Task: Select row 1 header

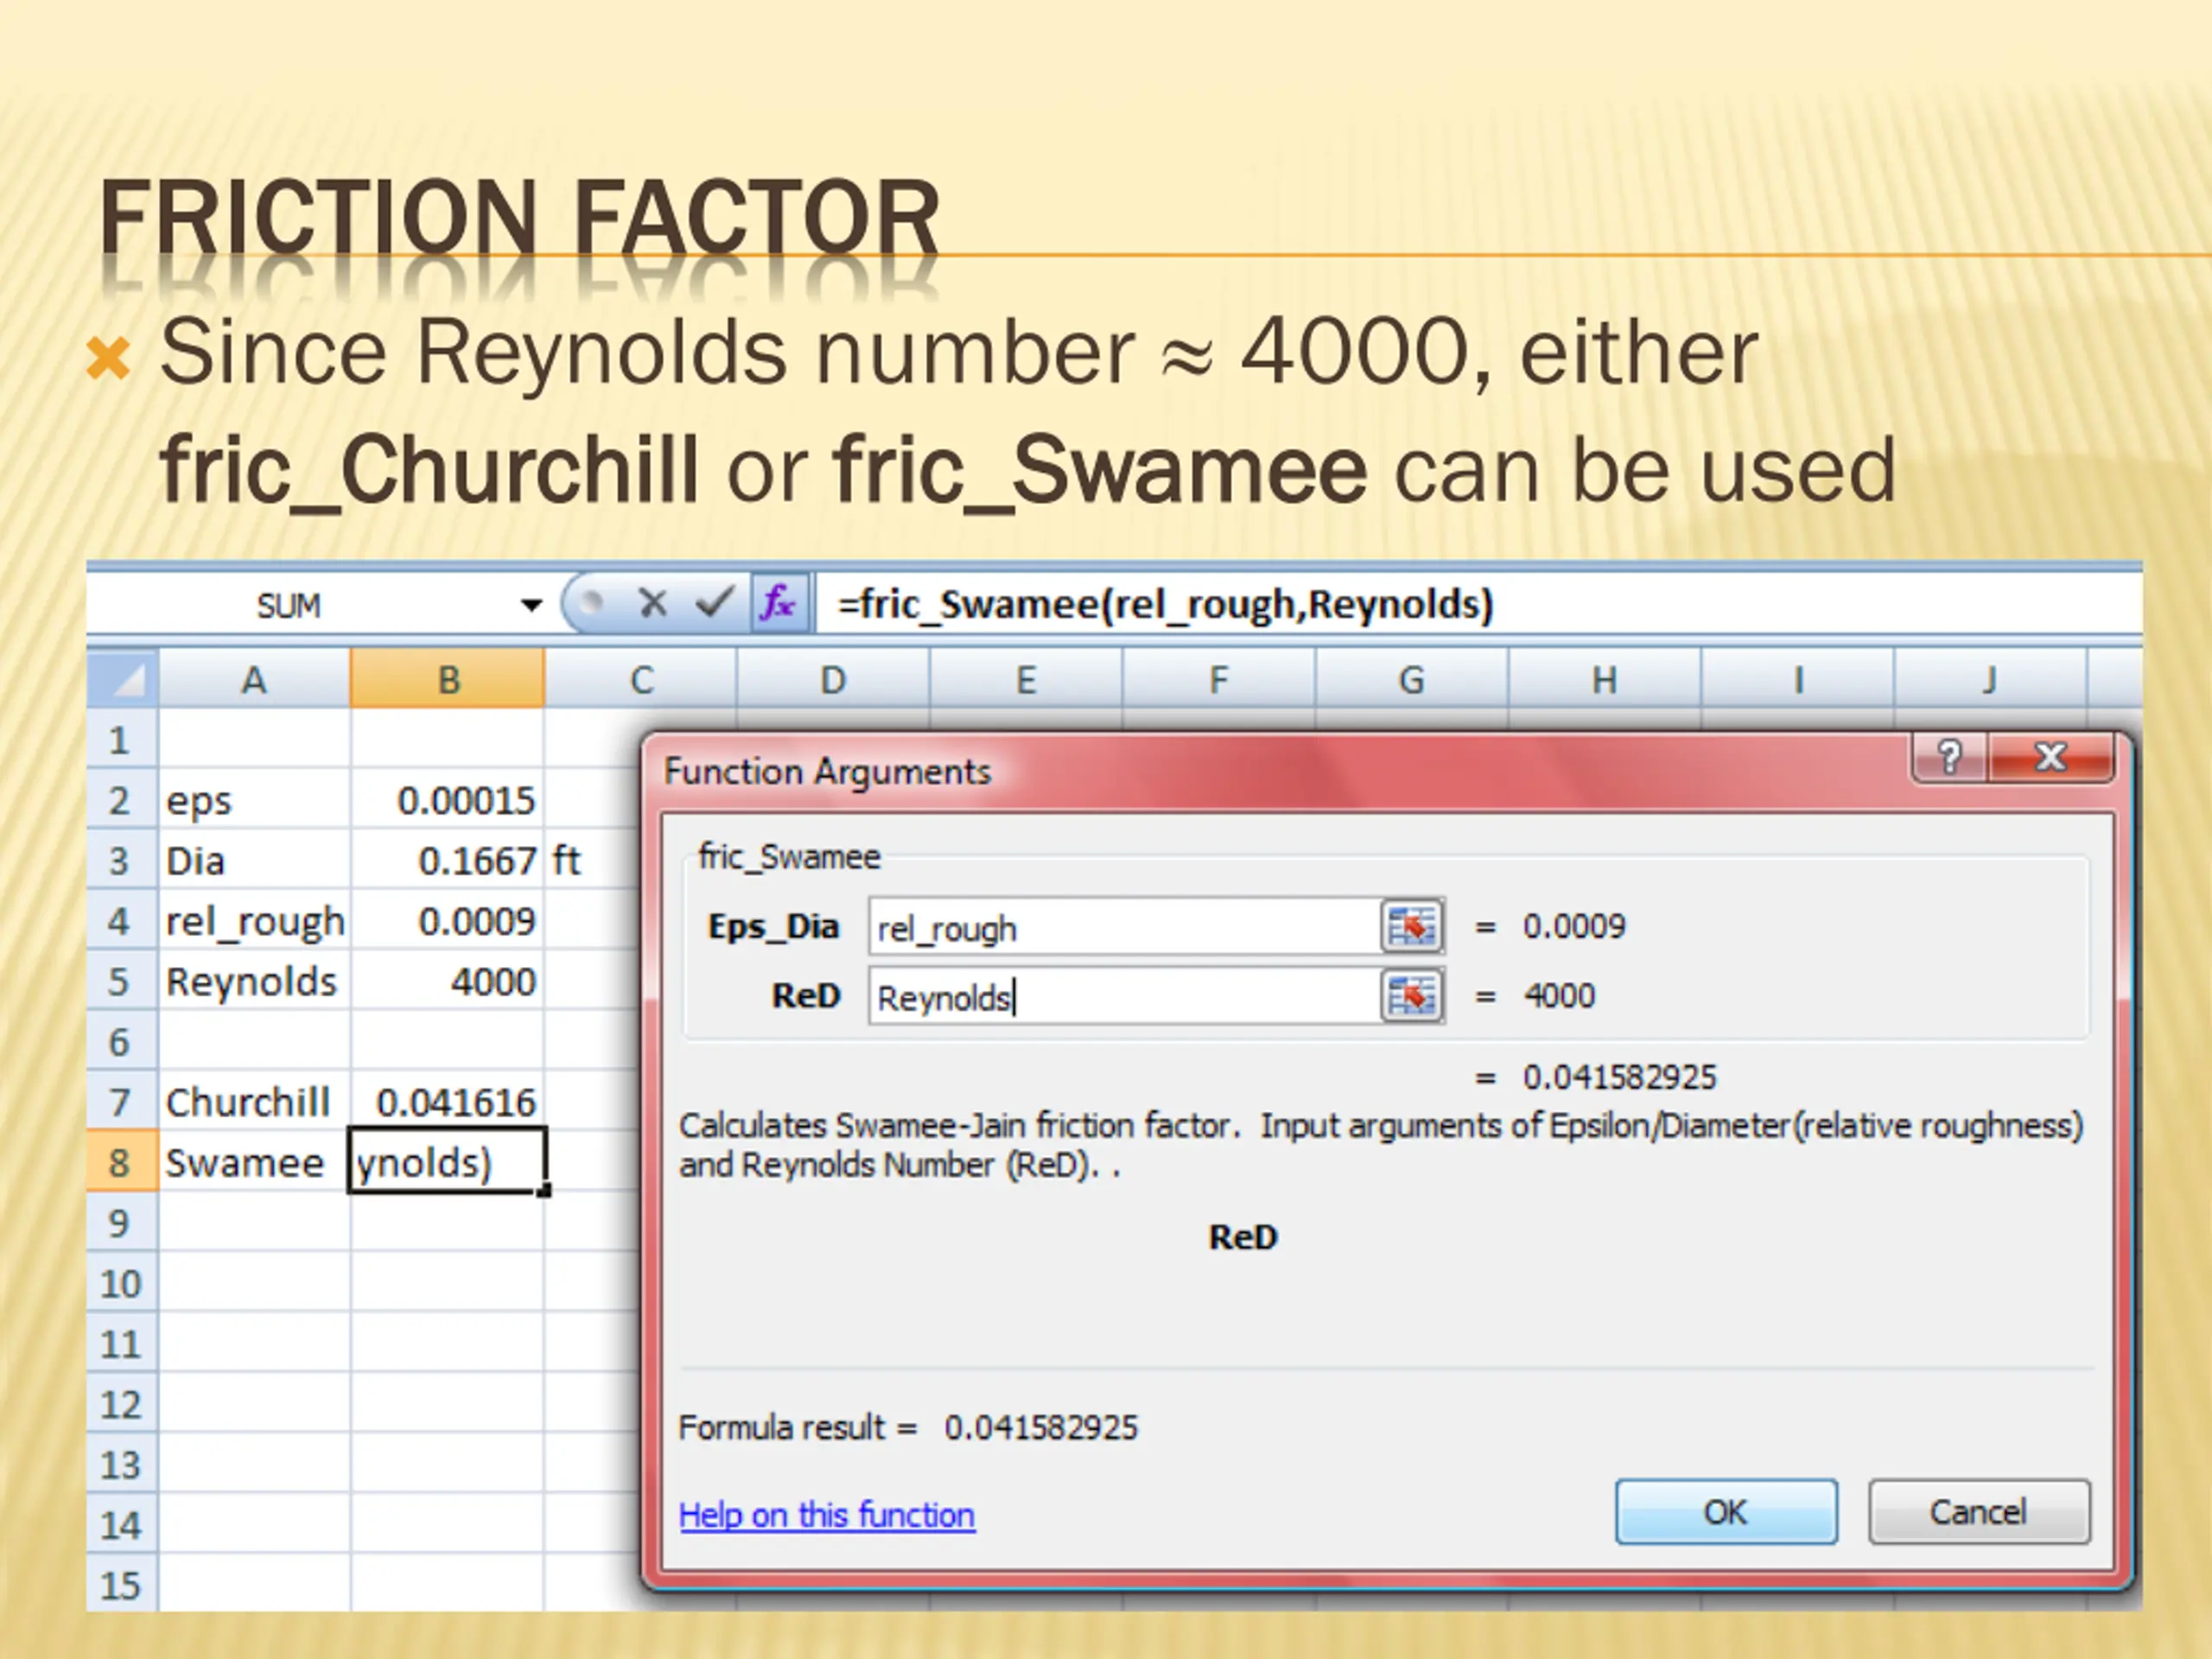Action: (x=122, y=740)
